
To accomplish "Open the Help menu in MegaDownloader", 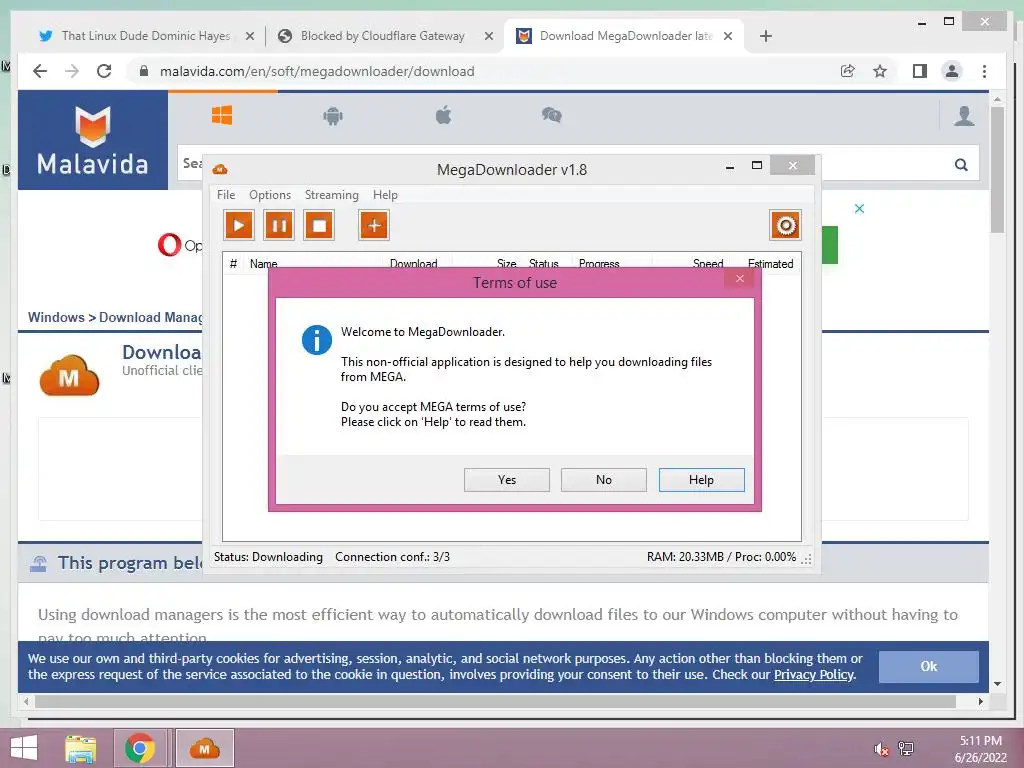I will coord(385,195).
